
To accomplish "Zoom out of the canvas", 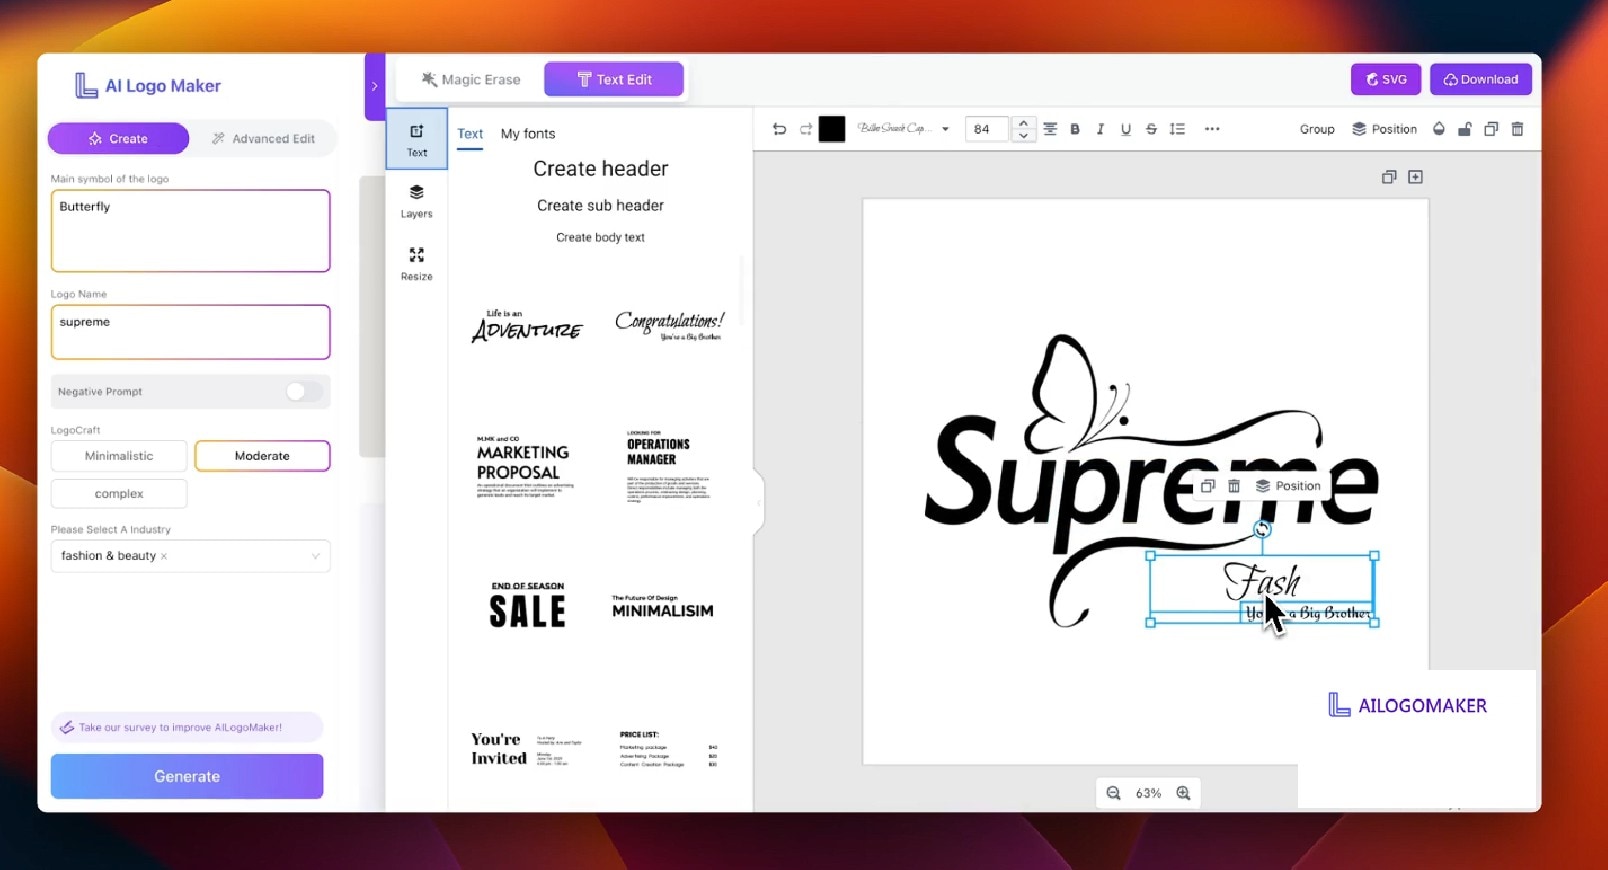I will click(x=1113, y=793).
